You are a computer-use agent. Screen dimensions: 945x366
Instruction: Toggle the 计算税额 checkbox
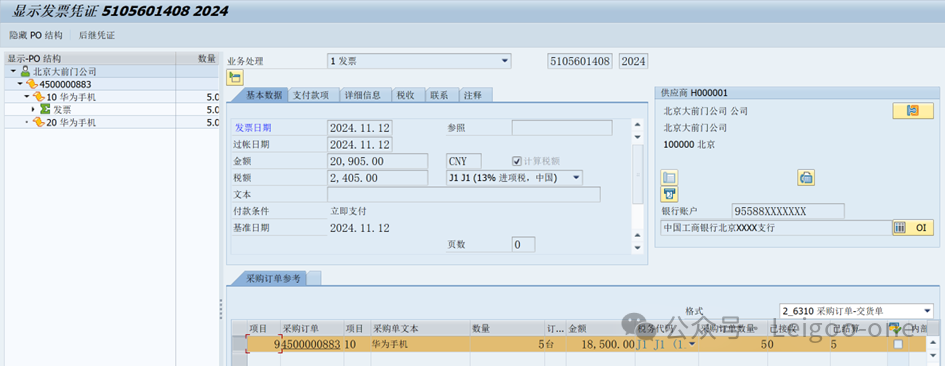516,161
